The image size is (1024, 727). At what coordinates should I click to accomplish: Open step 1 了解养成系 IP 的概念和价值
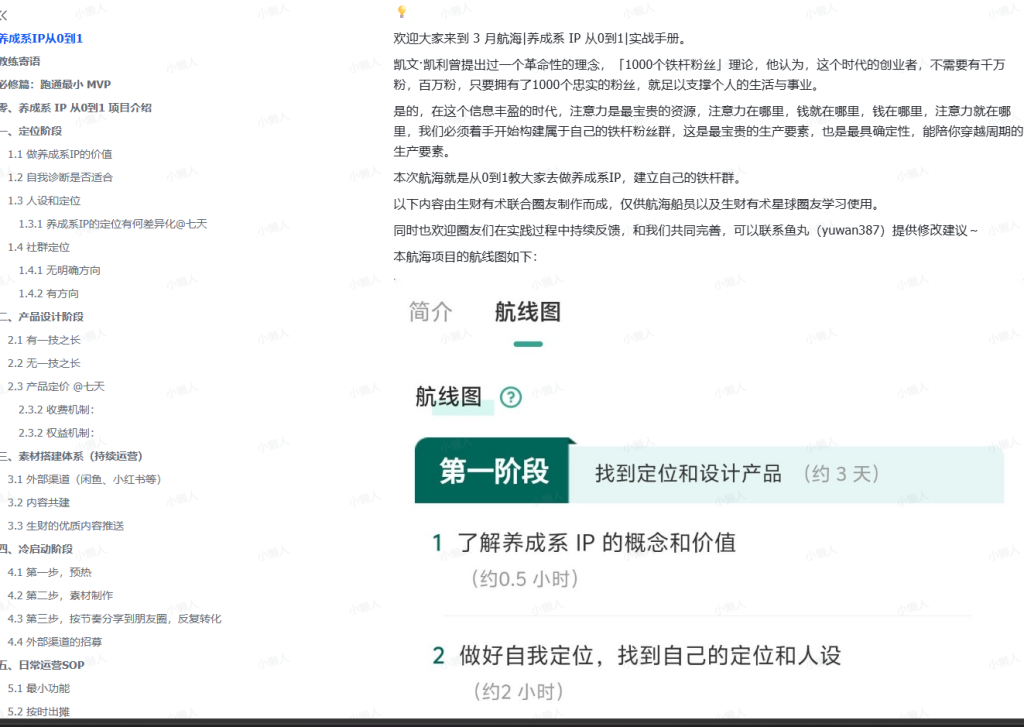584,542
